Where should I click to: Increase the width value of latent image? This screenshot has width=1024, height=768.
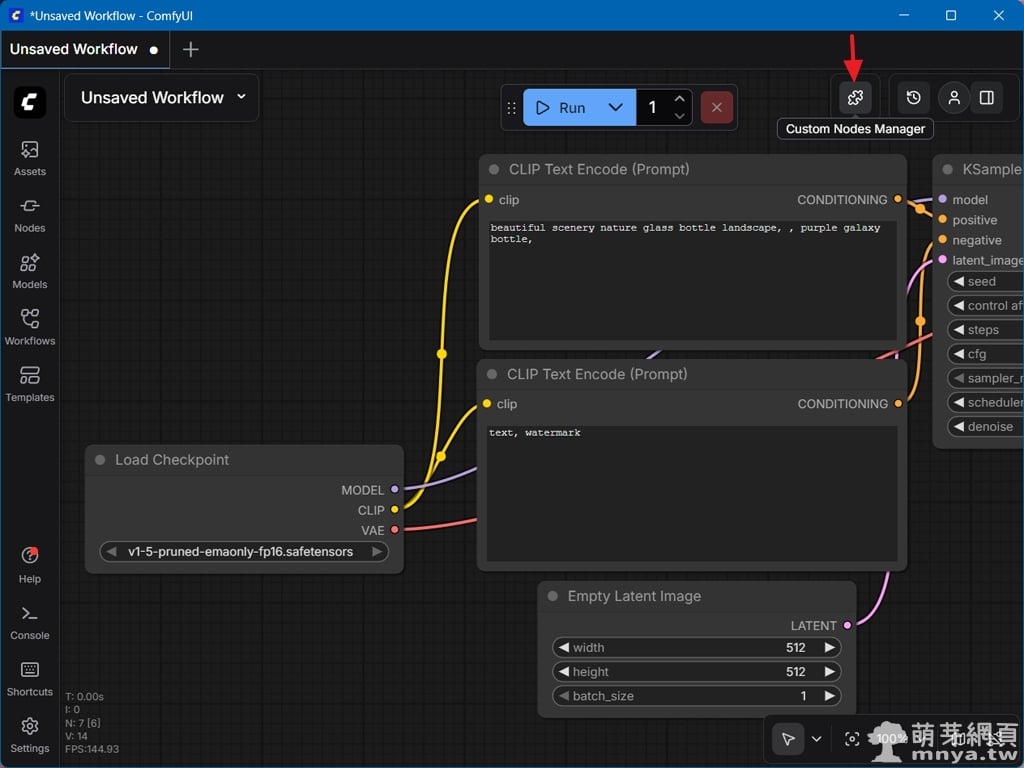pyautogui.click(x=829, y=648)
